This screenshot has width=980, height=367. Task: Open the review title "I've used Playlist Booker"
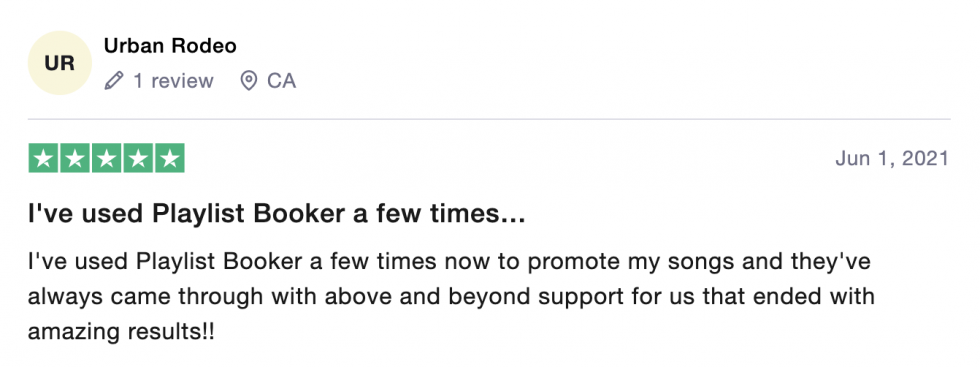click(x=276, y=214)
